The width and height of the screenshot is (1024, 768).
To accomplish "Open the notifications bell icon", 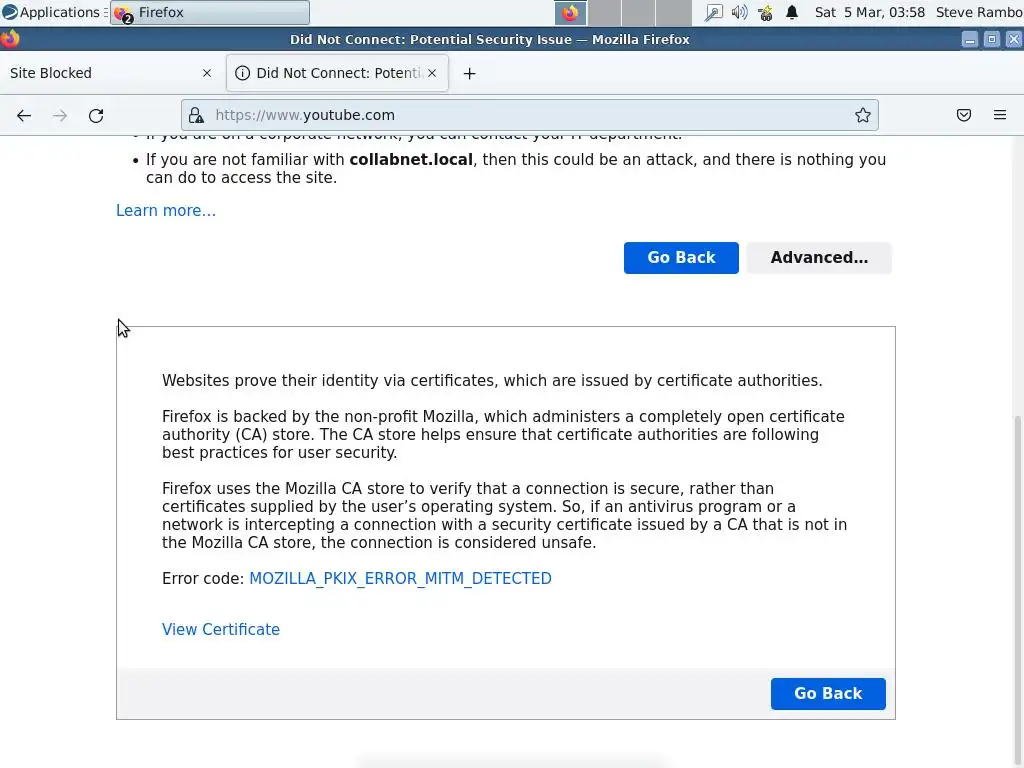I will pos(792,12).
